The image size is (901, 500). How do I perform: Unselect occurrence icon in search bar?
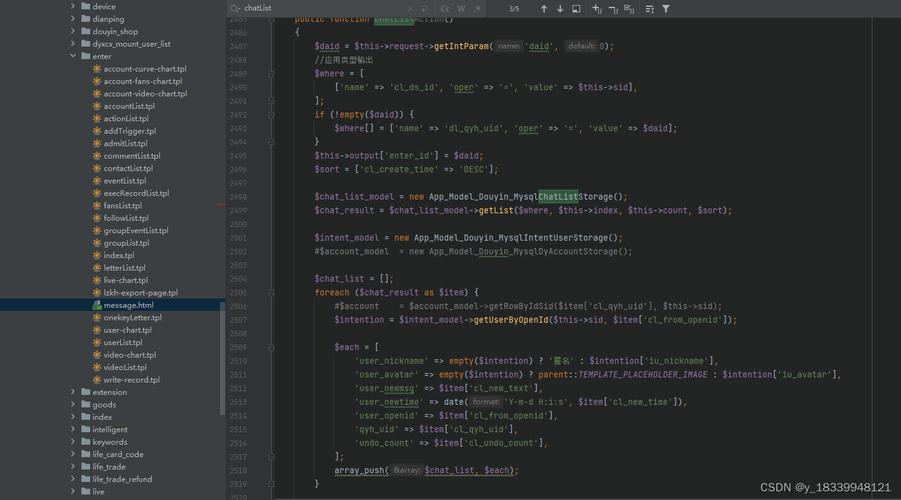click(613, 9)
